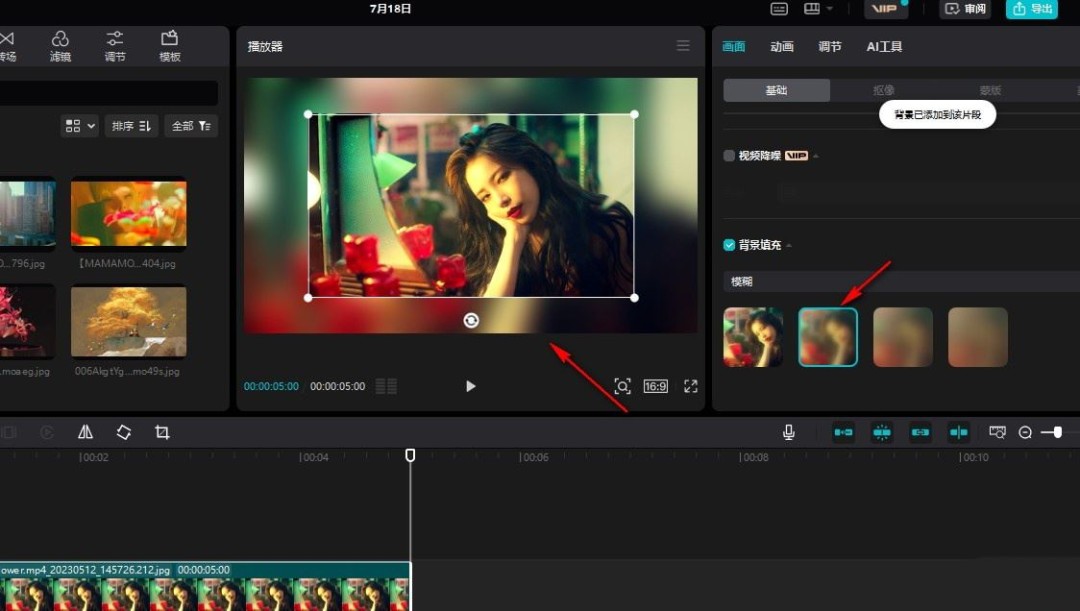The height and width of the screenshot is (611, 1080).
Task: Click the mirror flip icon
Action: [86, 432]
